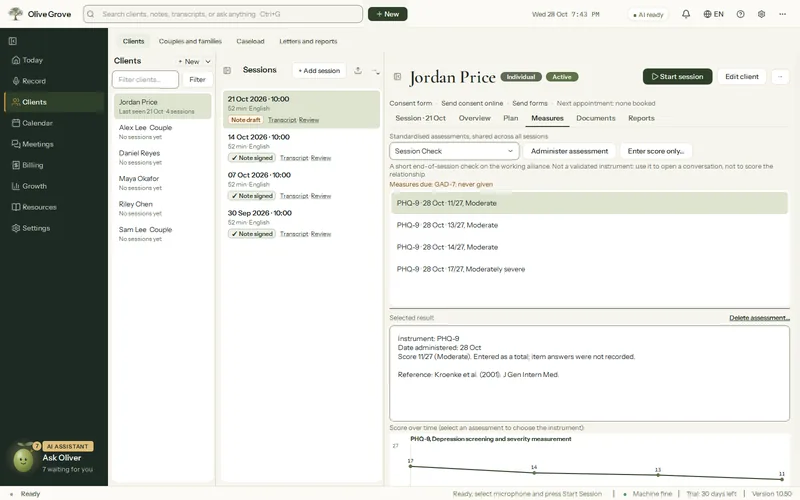Open the Plan tab

[511, 118]
